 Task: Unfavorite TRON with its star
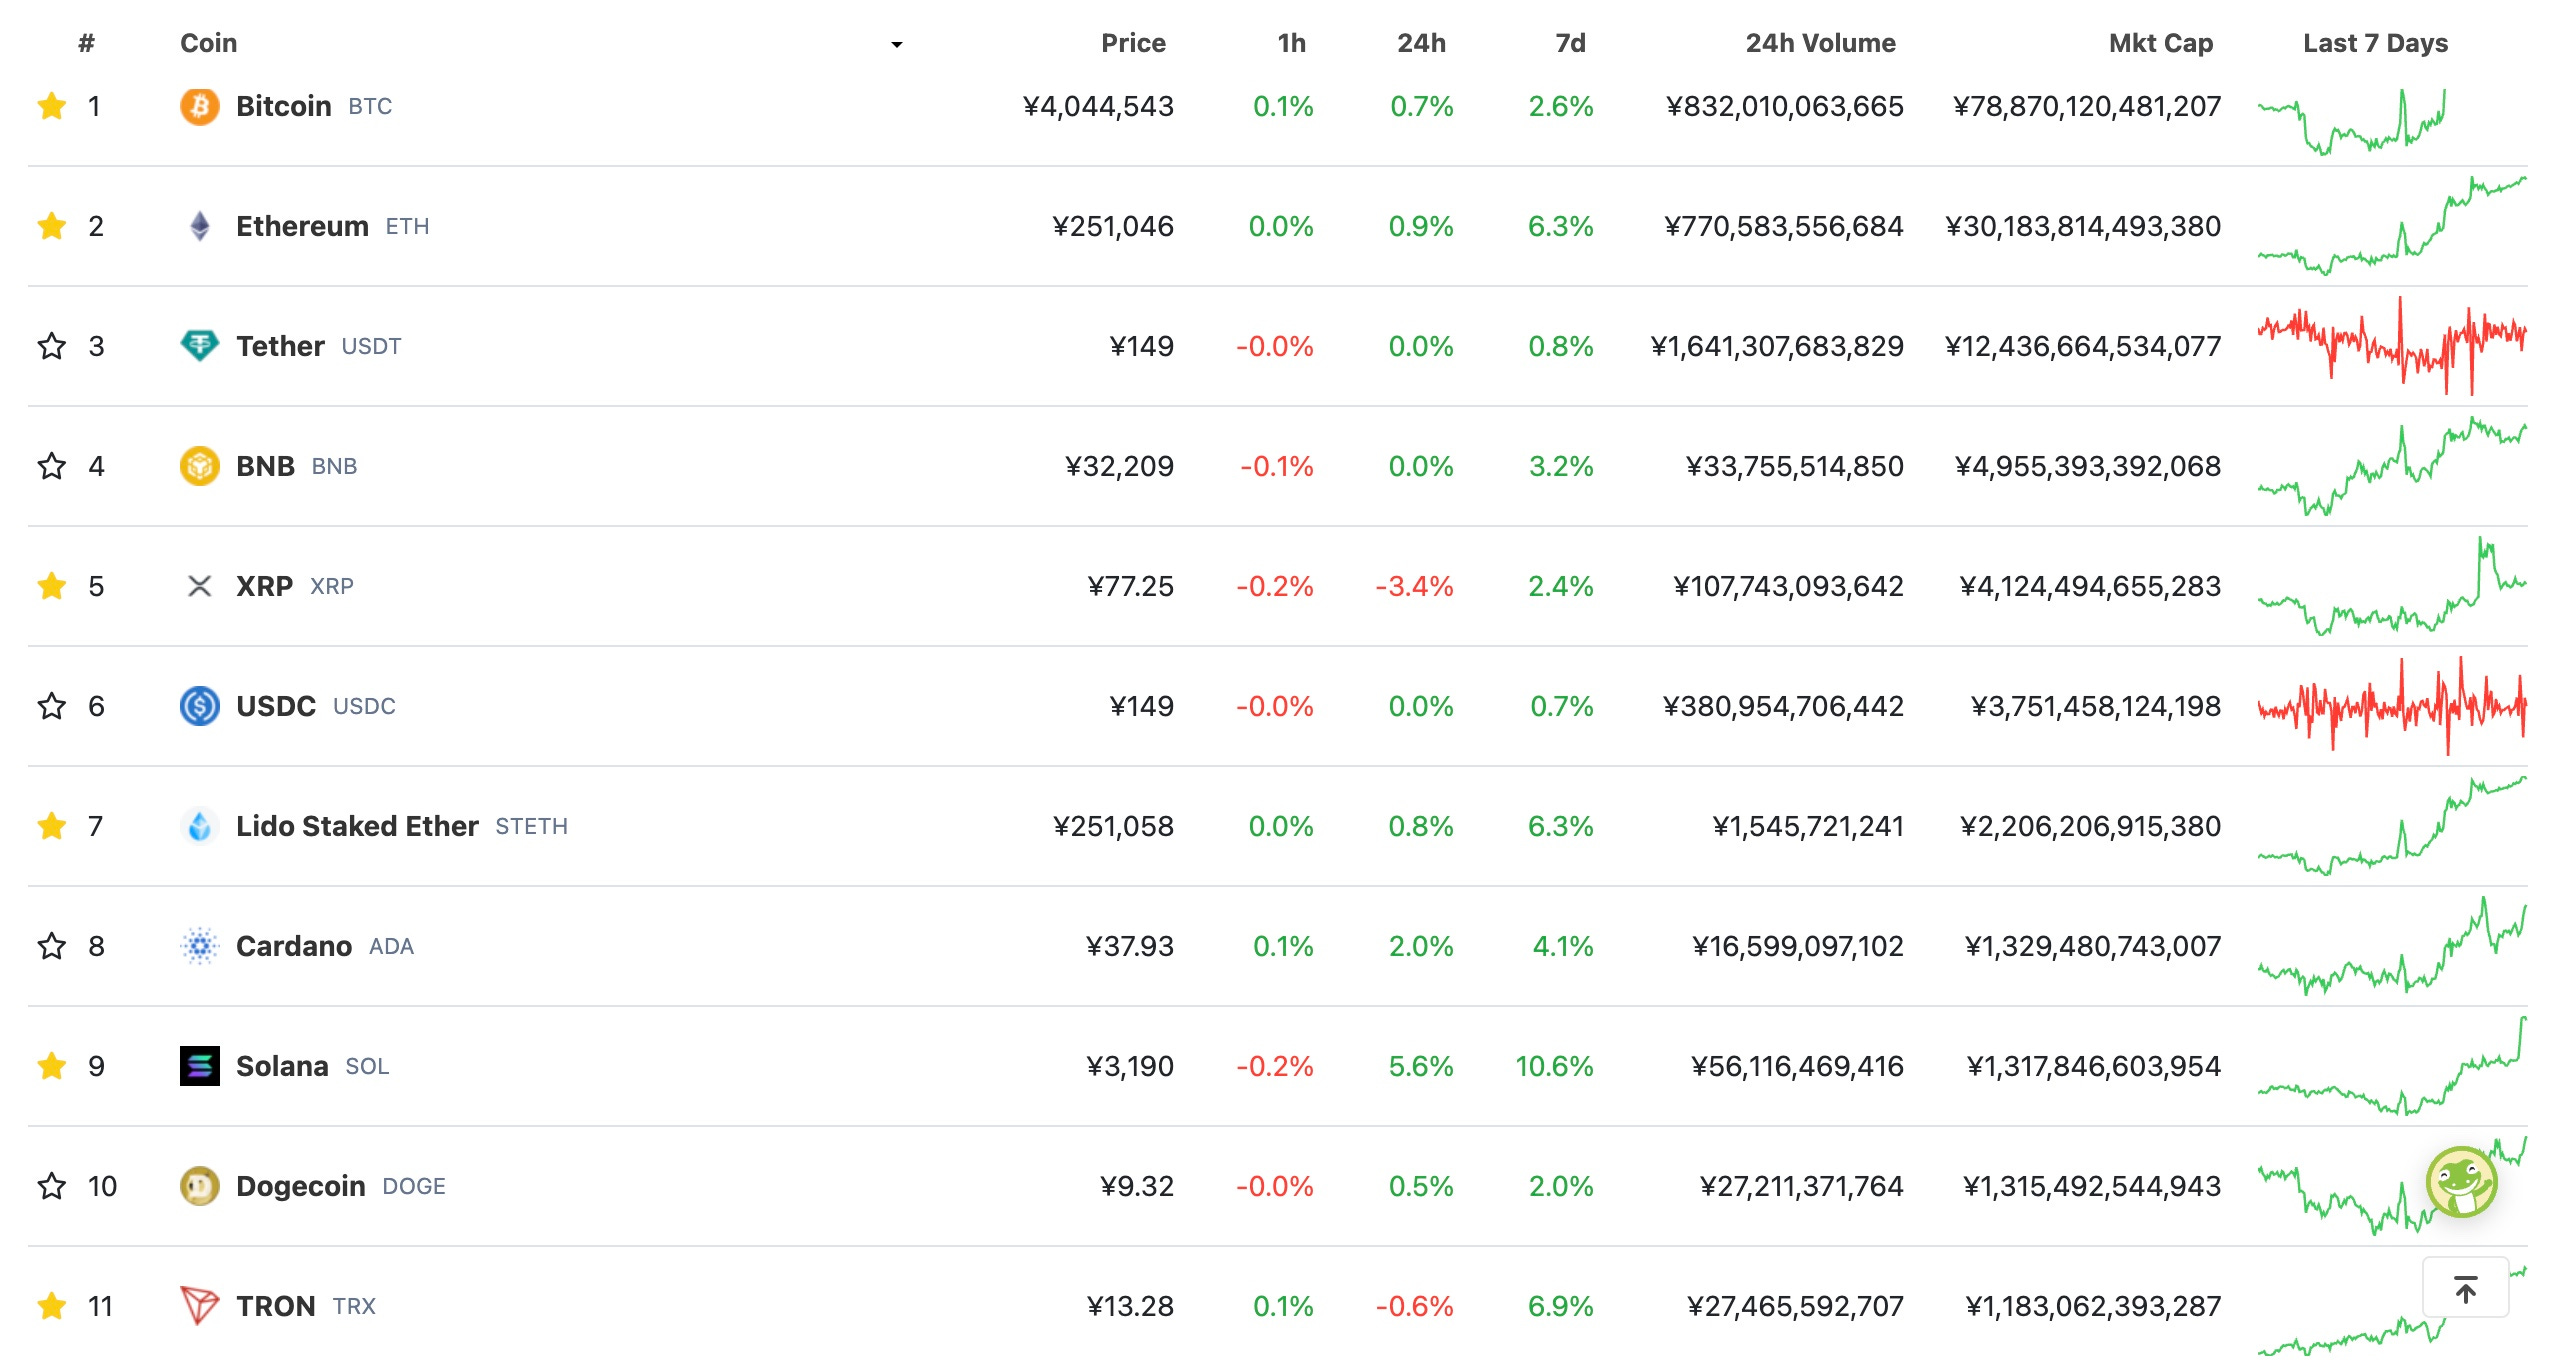coord(52,1306)
